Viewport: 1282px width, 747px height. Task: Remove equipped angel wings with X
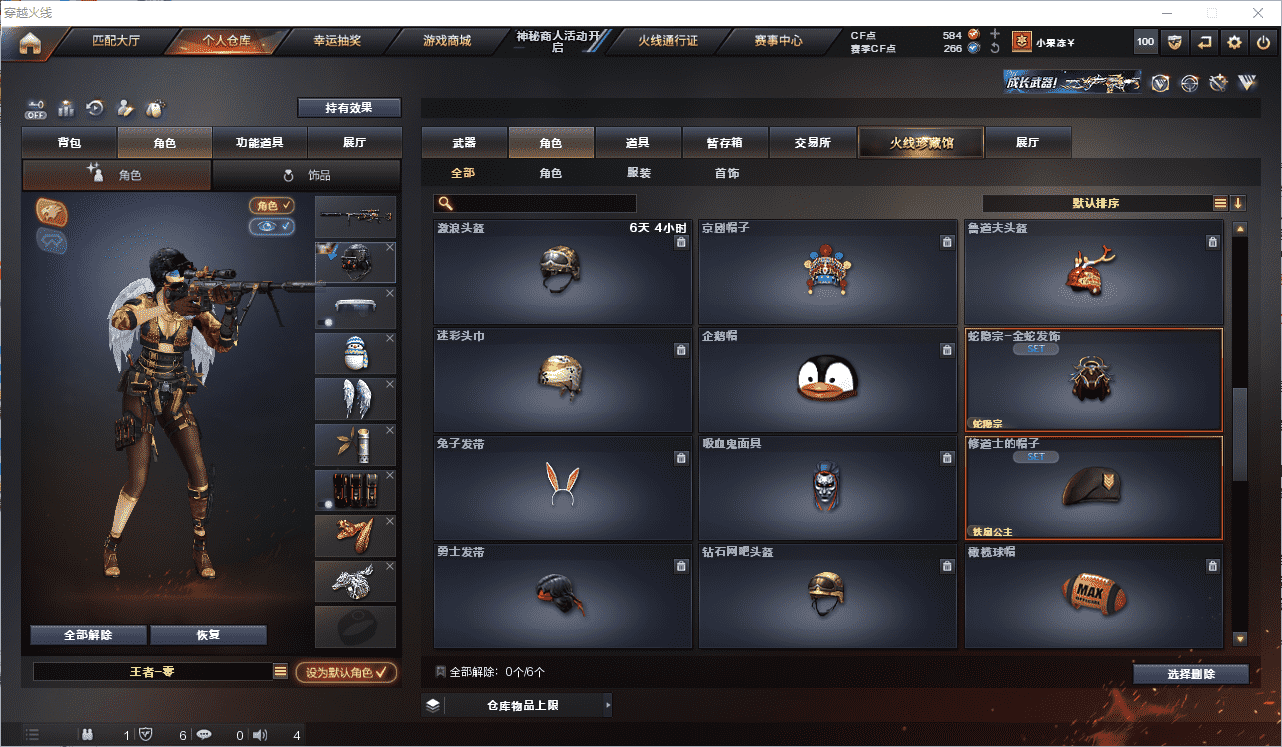tap(390, 384)
